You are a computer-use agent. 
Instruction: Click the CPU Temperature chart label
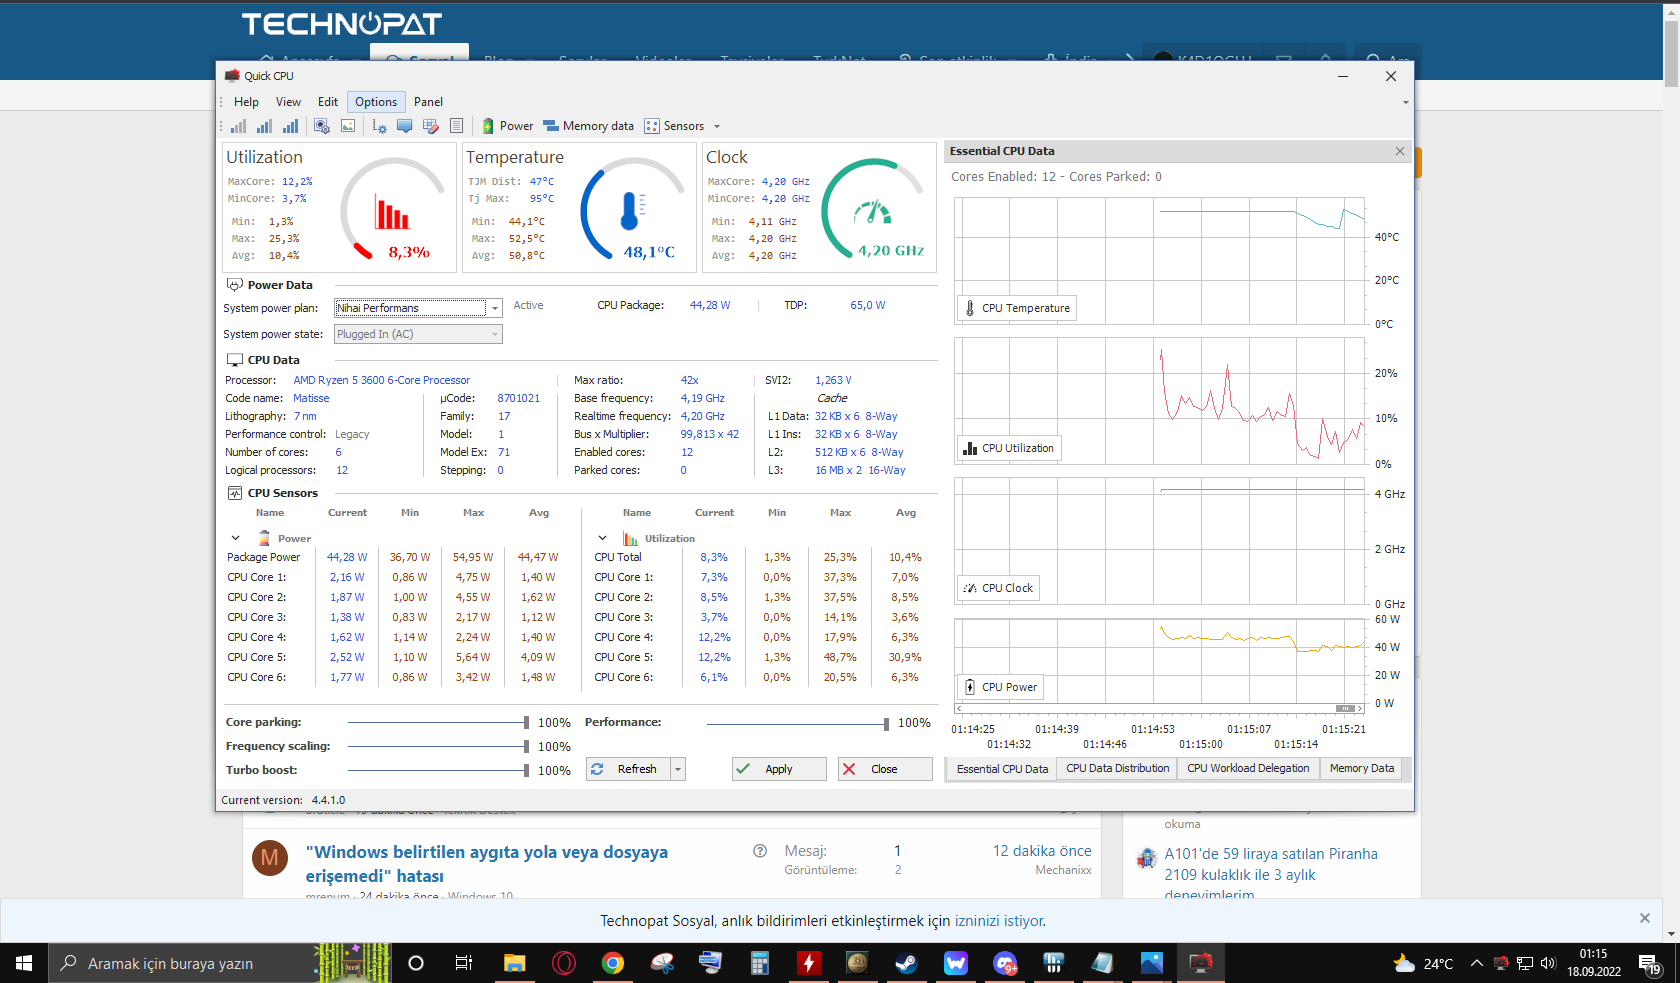1017,308
